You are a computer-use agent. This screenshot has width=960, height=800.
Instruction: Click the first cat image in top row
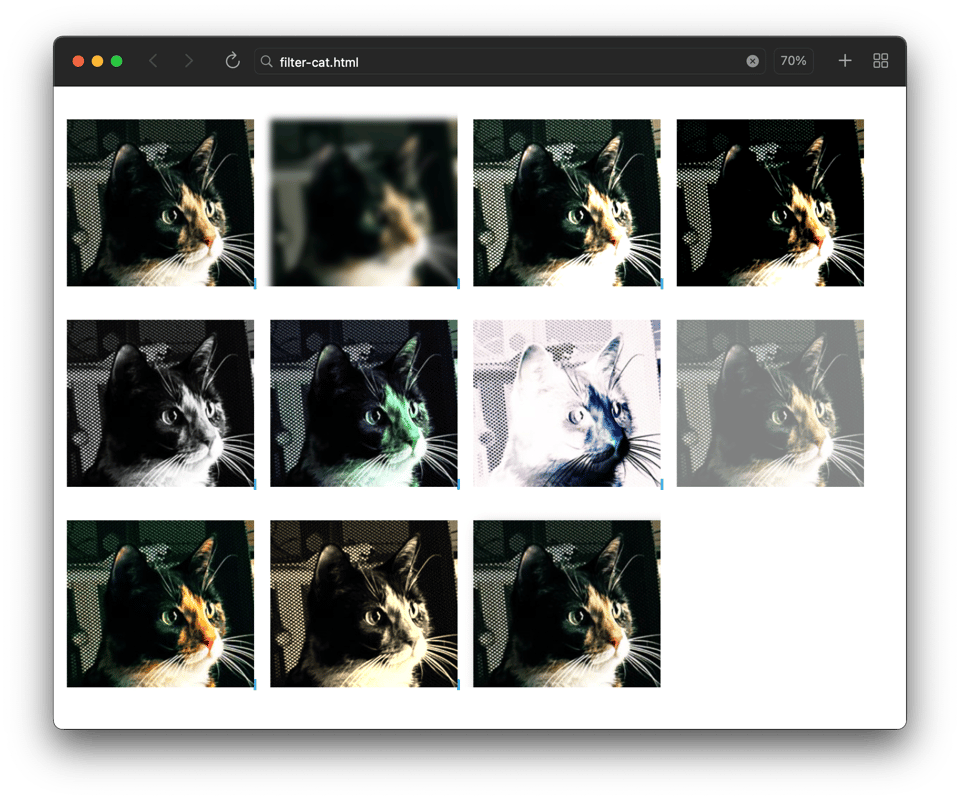point(160,203)
